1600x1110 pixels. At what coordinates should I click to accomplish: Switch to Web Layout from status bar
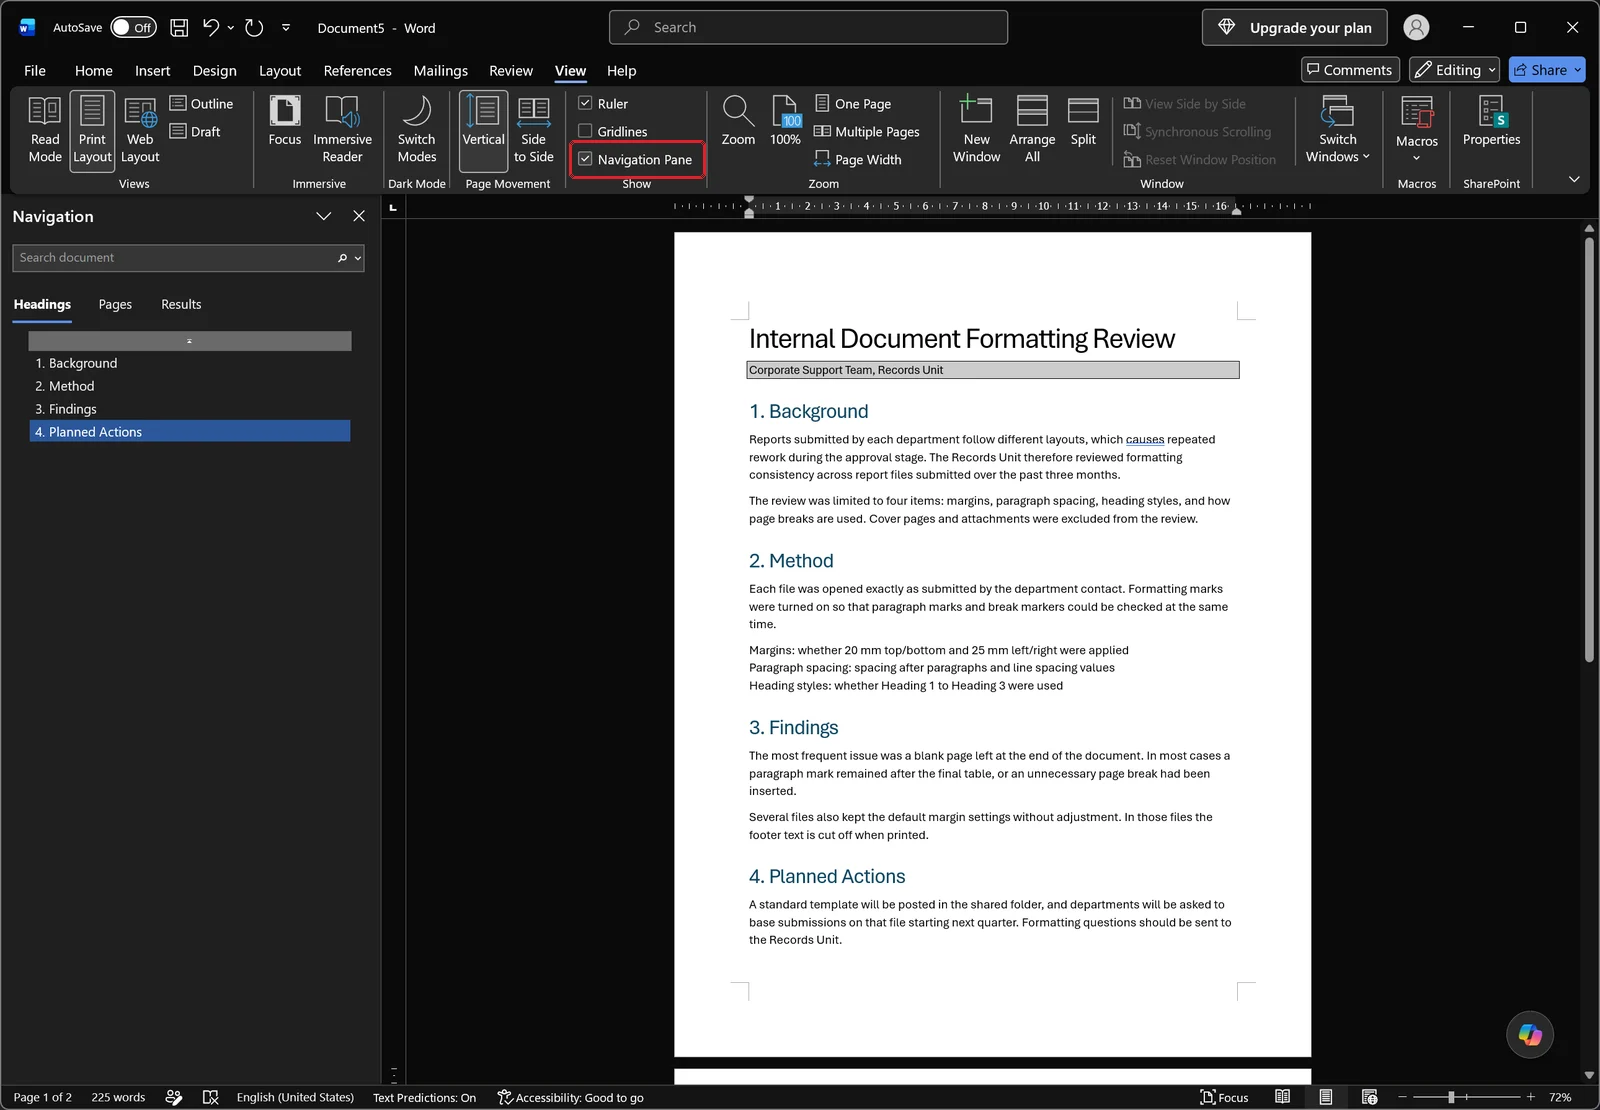[1369, 1097]
